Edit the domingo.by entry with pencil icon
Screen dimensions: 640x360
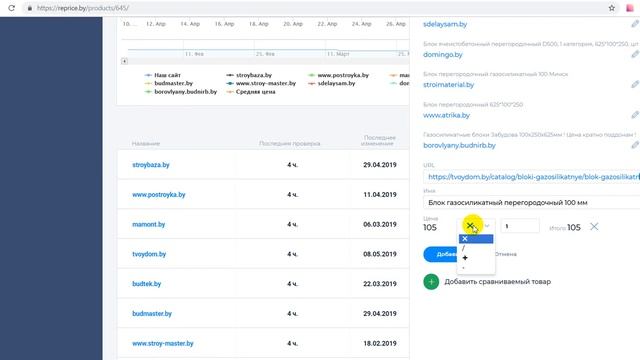click(635, 54)
